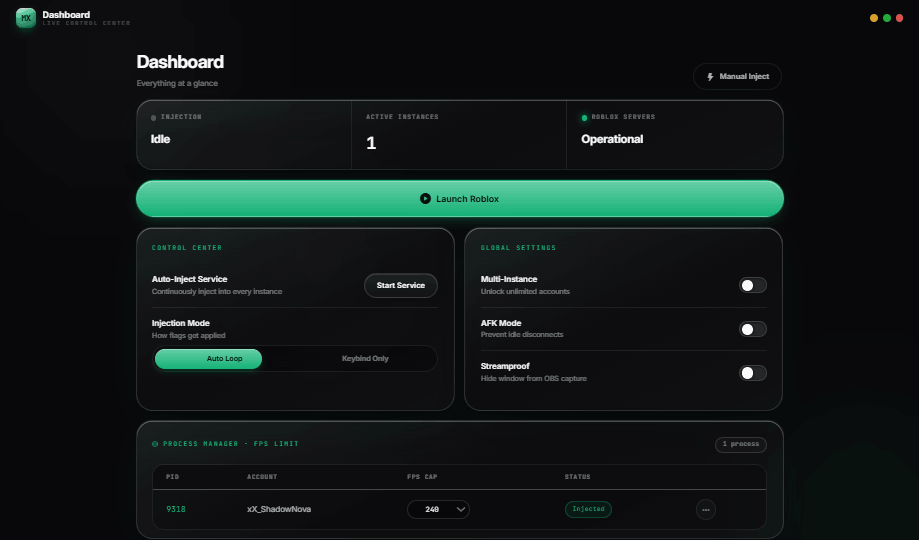The image size is (919, 540).
Task: Open the FPS cap dropdown showing 240
Action: pyautogui.click(x=438, y=510)
